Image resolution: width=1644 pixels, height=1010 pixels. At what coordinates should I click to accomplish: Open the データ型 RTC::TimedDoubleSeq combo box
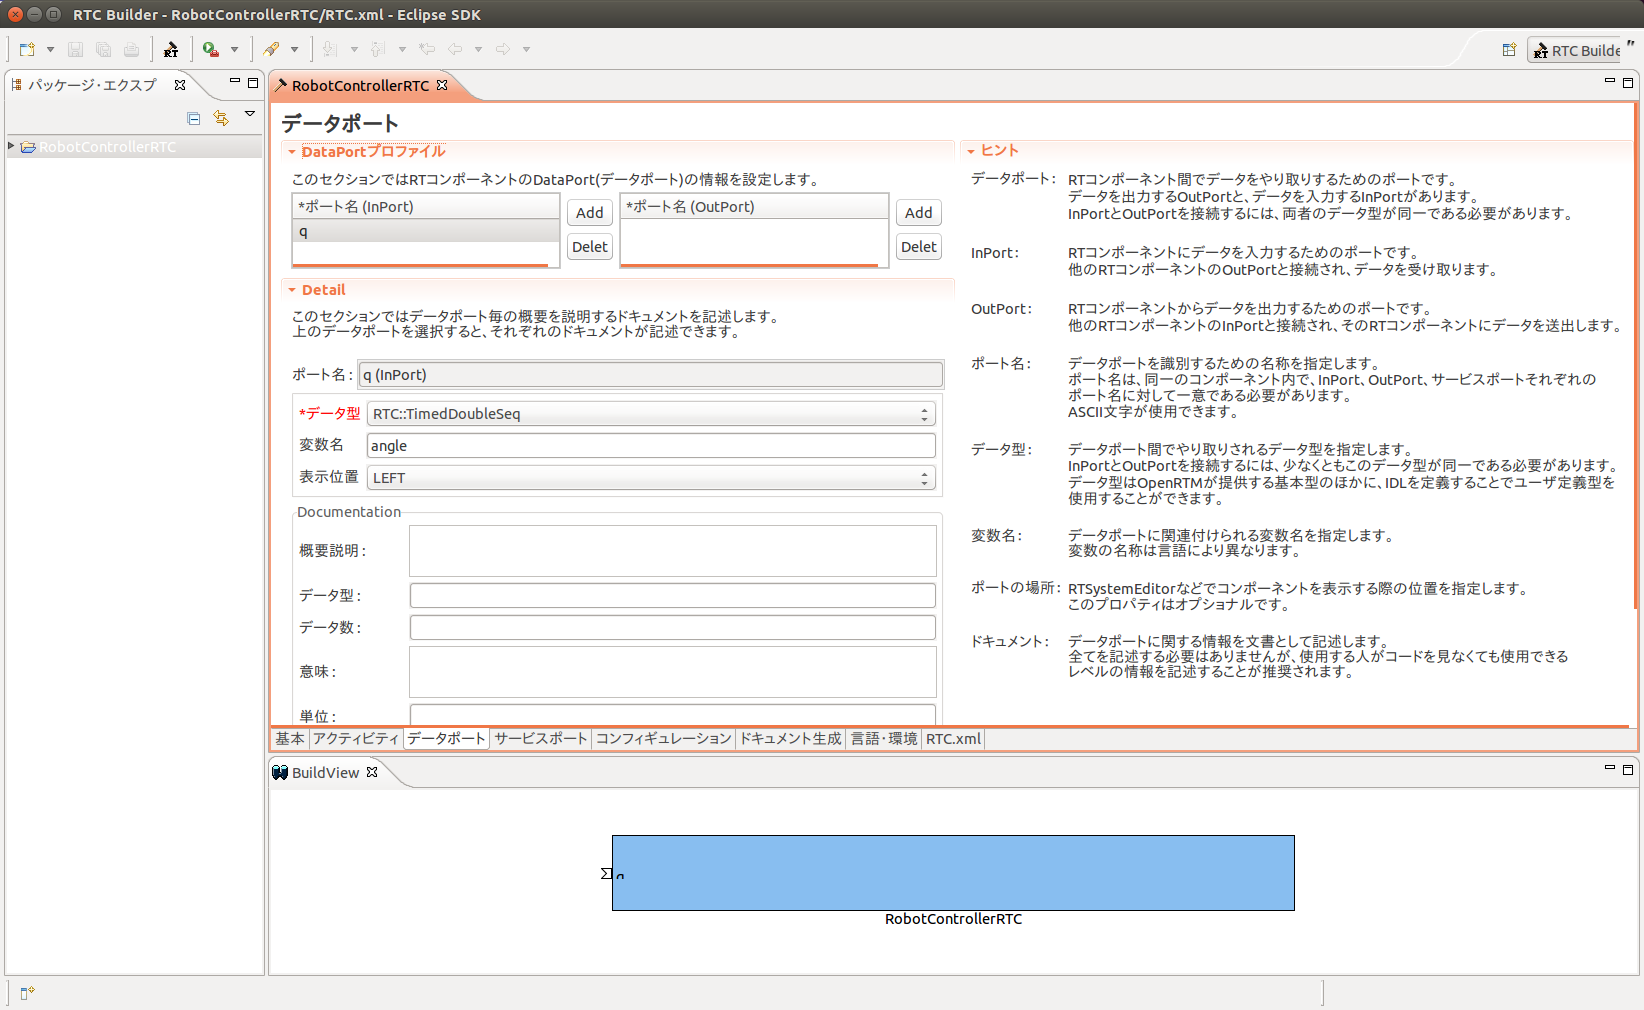651,414
